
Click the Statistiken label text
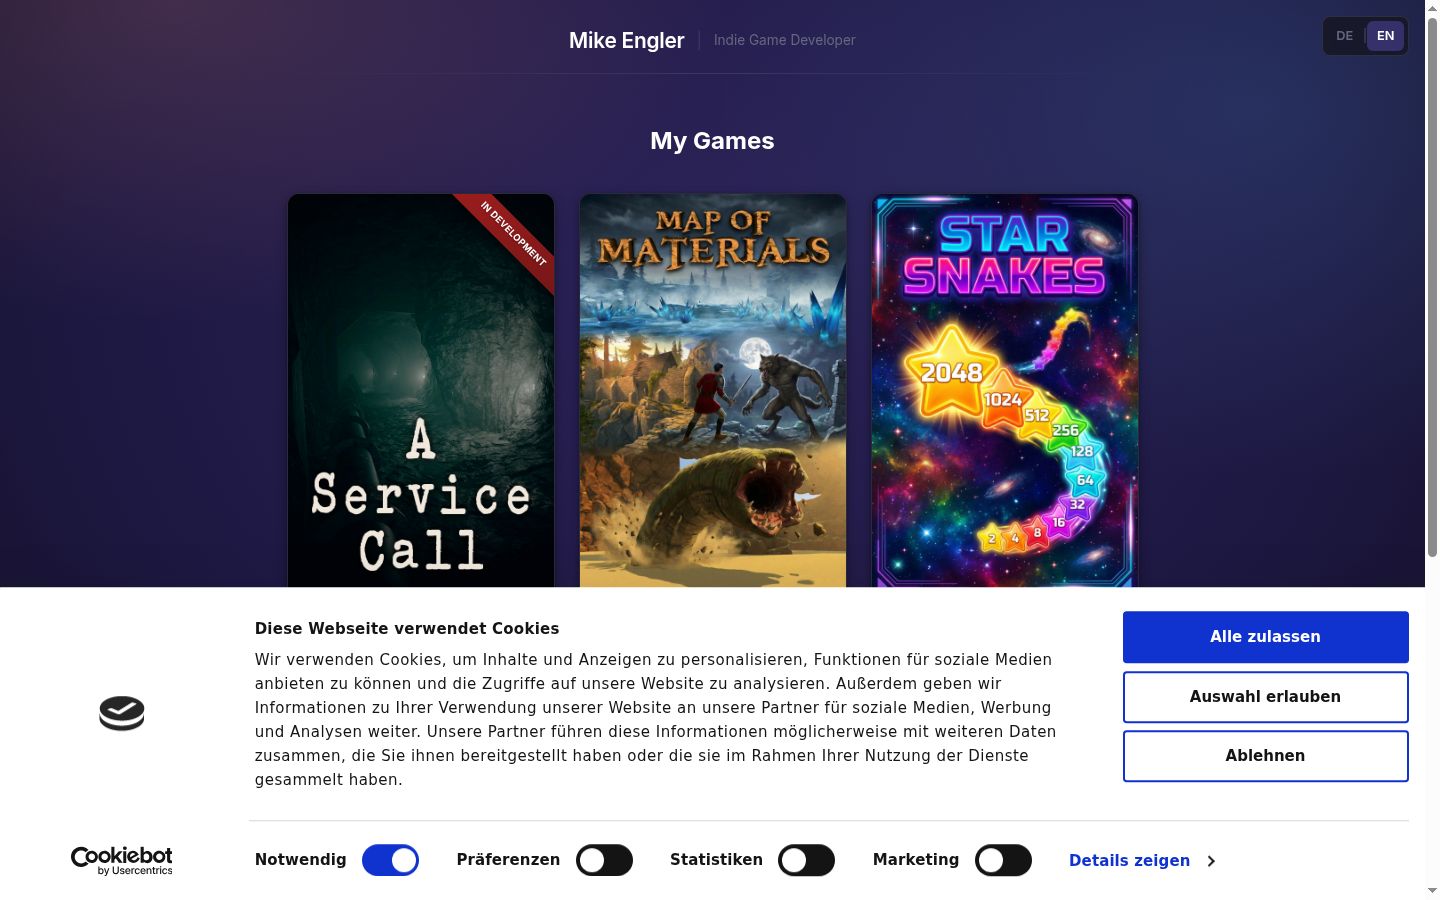click(716, 860)
